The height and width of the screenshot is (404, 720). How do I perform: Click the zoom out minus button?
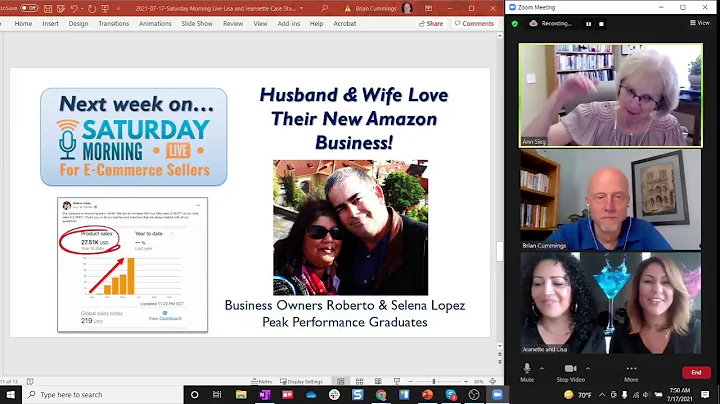pos(411,381)
